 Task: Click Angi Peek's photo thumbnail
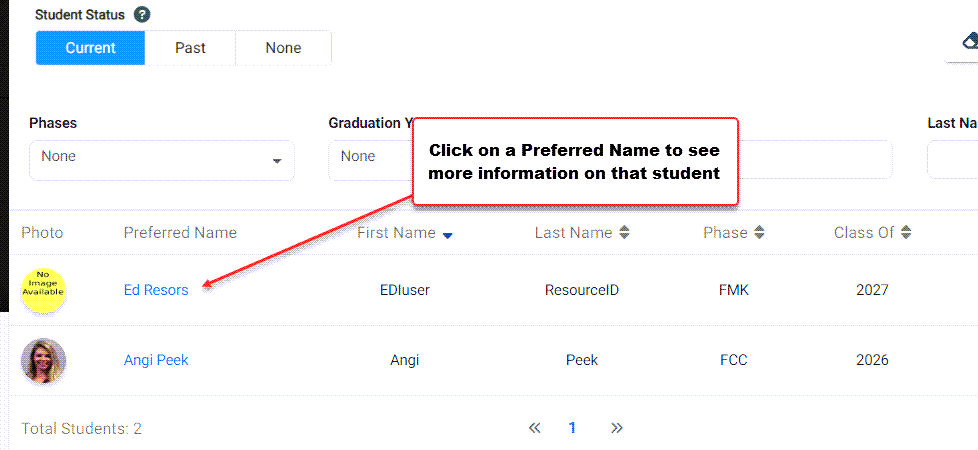point(44,360)
